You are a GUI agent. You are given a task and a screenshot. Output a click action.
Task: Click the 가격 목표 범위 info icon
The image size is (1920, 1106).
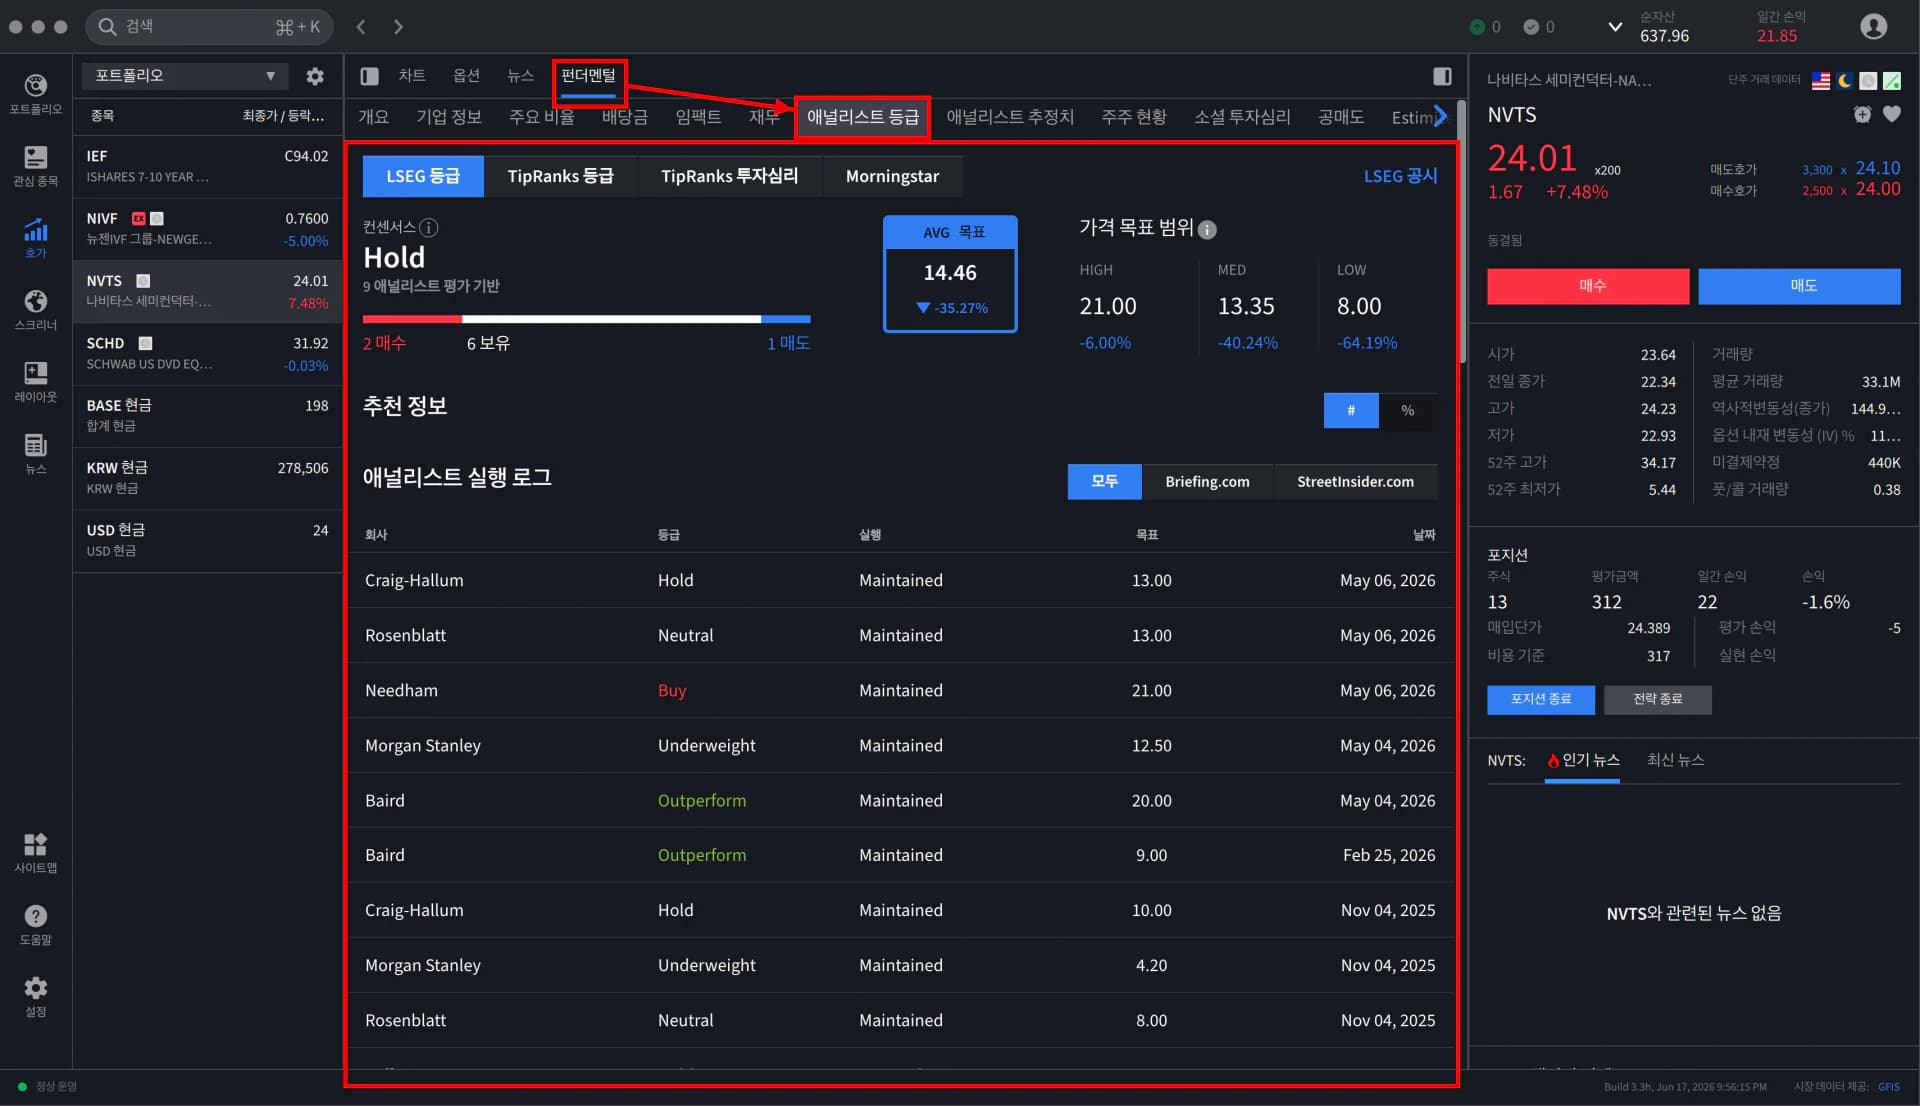[1207, 230]
